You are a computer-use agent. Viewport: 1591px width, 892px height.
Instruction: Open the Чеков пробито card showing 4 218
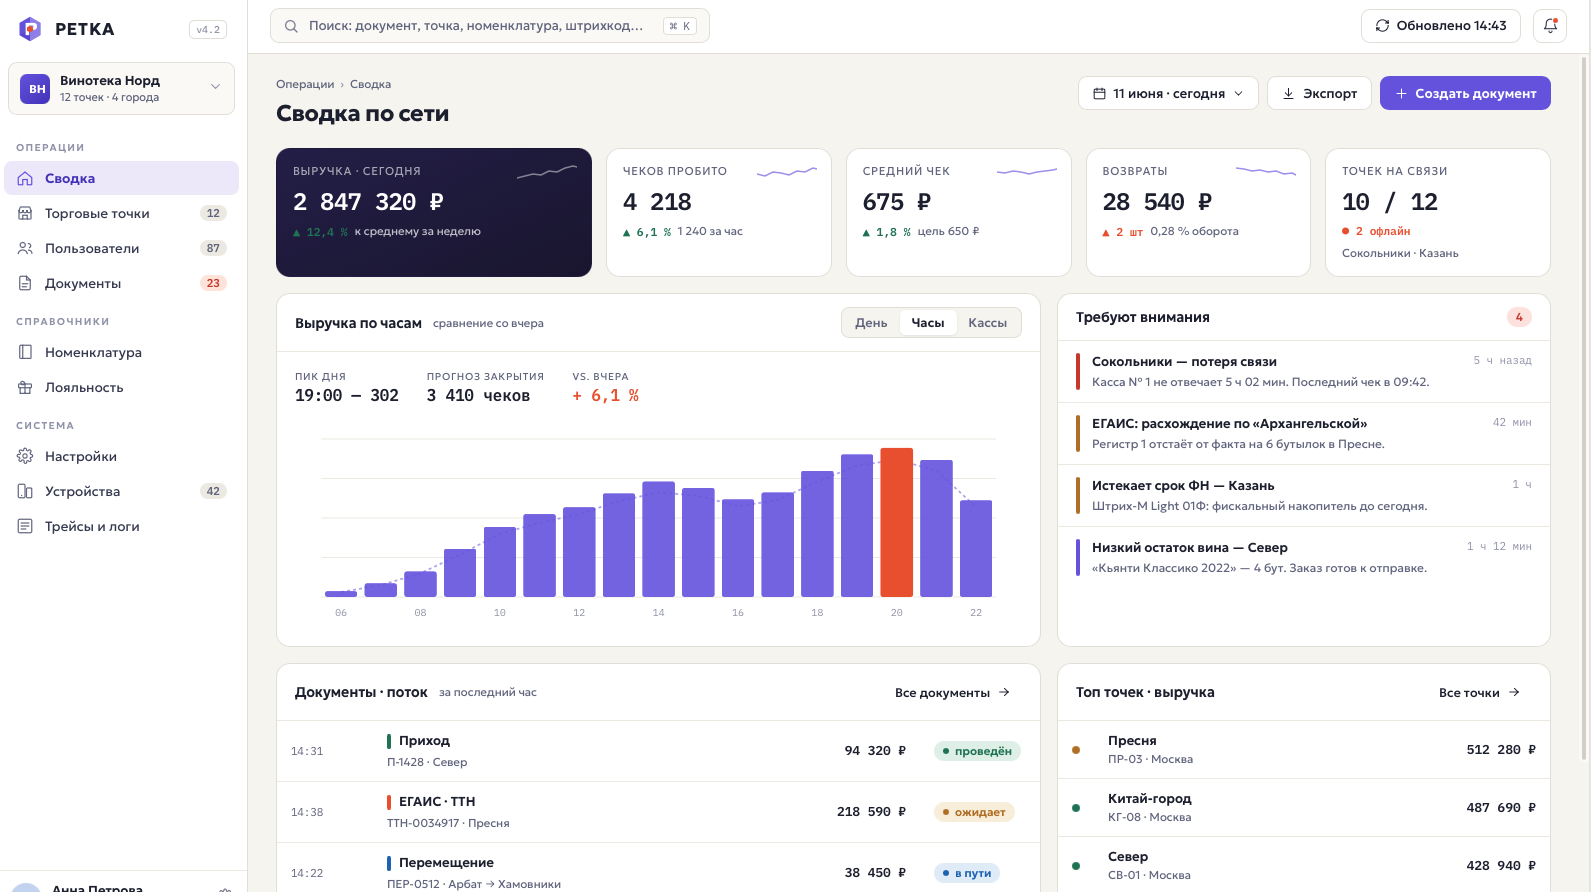(719, 212)
